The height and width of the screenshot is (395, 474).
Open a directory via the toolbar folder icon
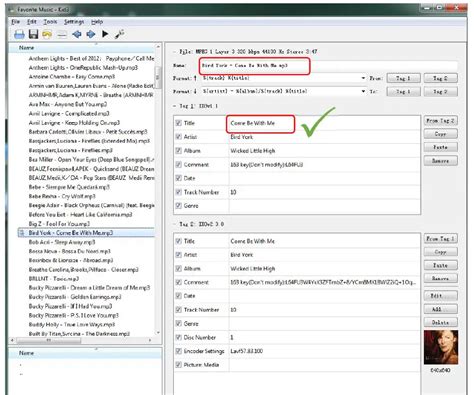[x=19, y=34]
